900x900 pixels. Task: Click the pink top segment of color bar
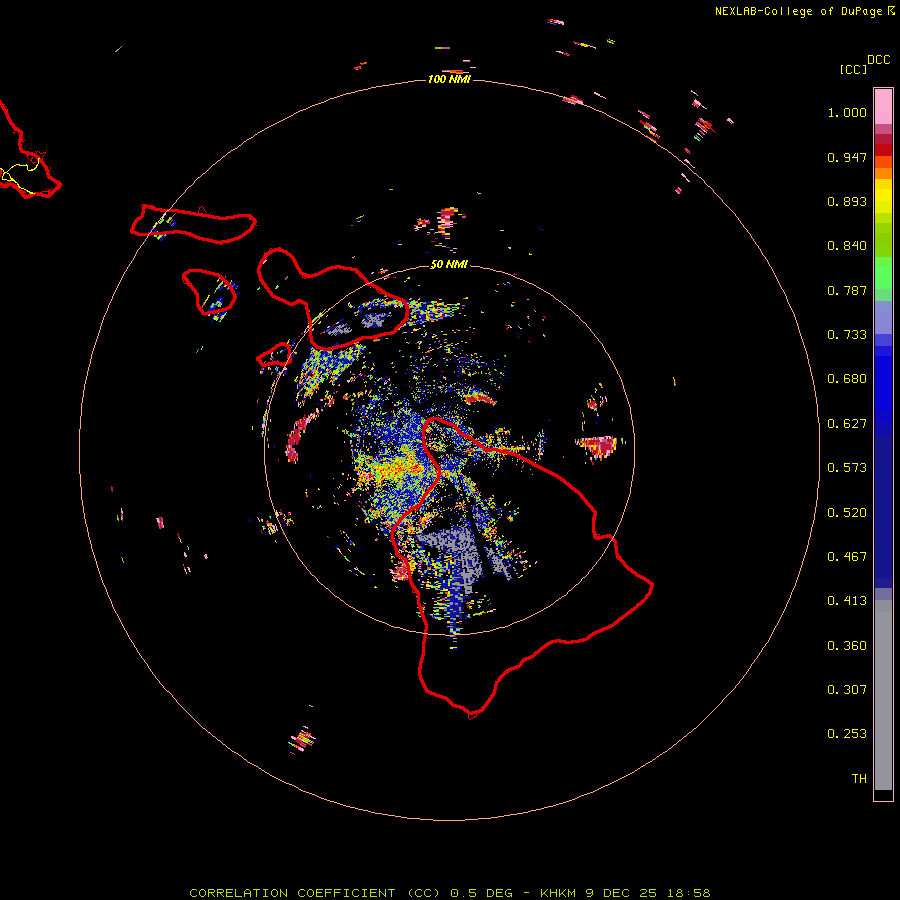[883, 106]
